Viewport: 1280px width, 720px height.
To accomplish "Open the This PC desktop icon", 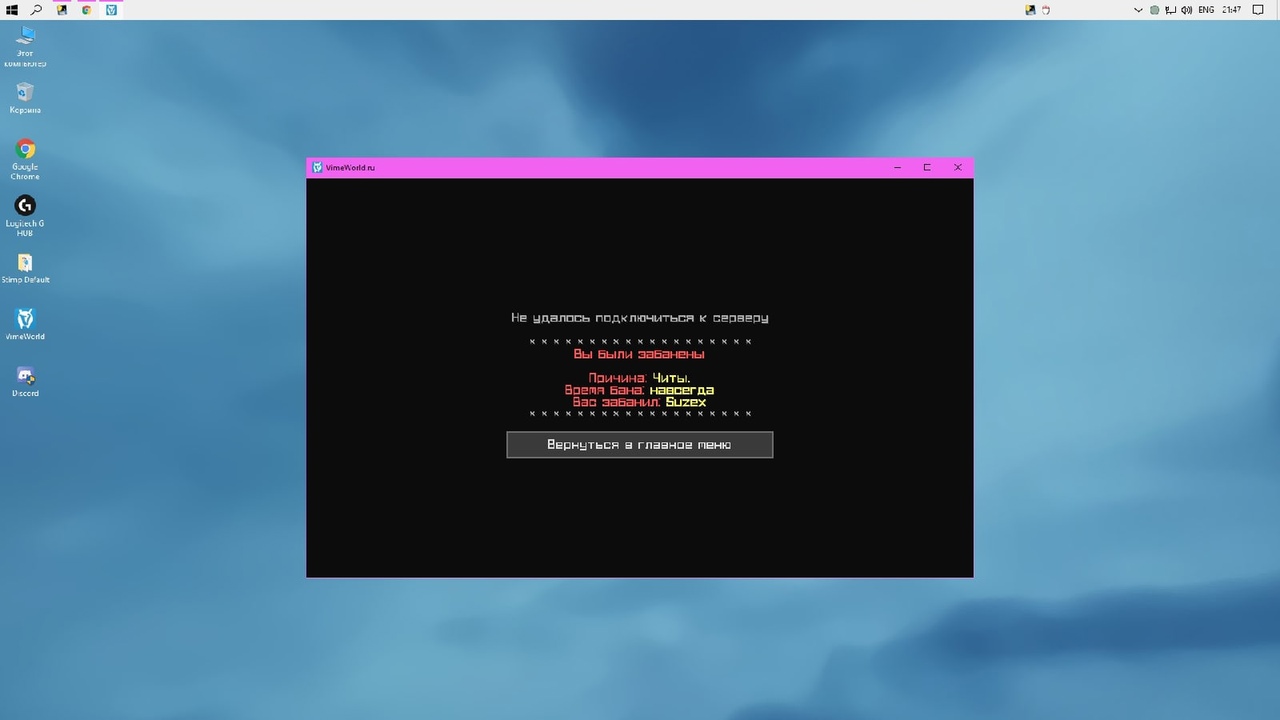I will click(25, 45).
